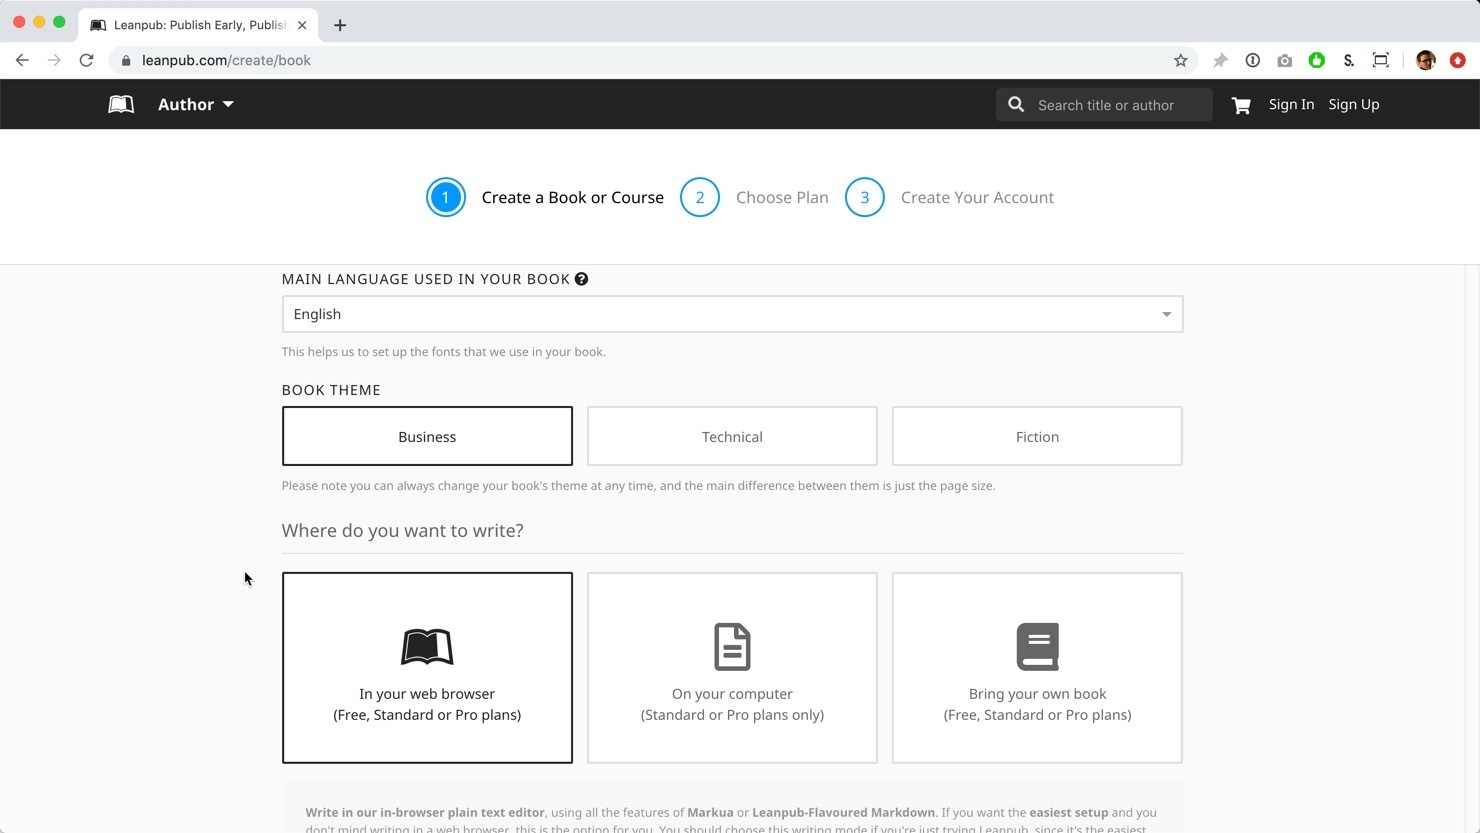Close the Leanpub tab
The image size is (1480, 833).
tap(302, 25)
